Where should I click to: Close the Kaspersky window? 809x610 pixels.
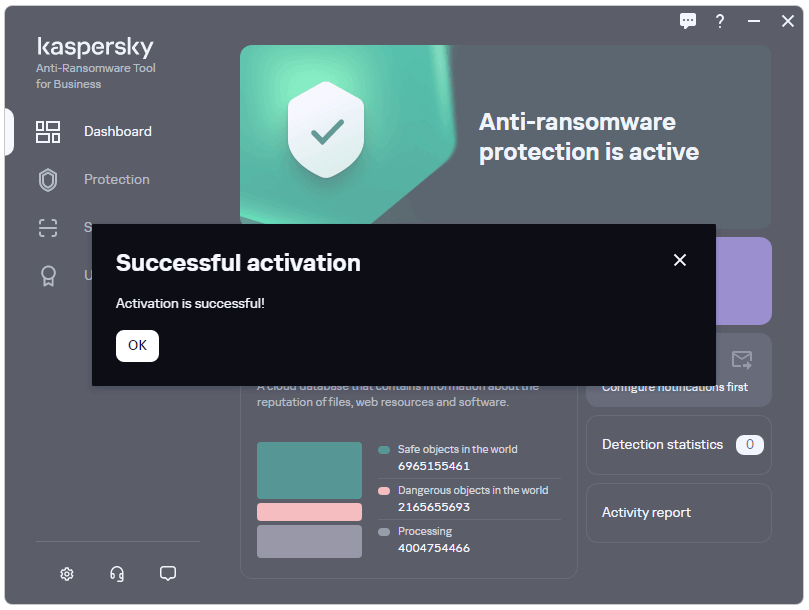coord(788,21)
